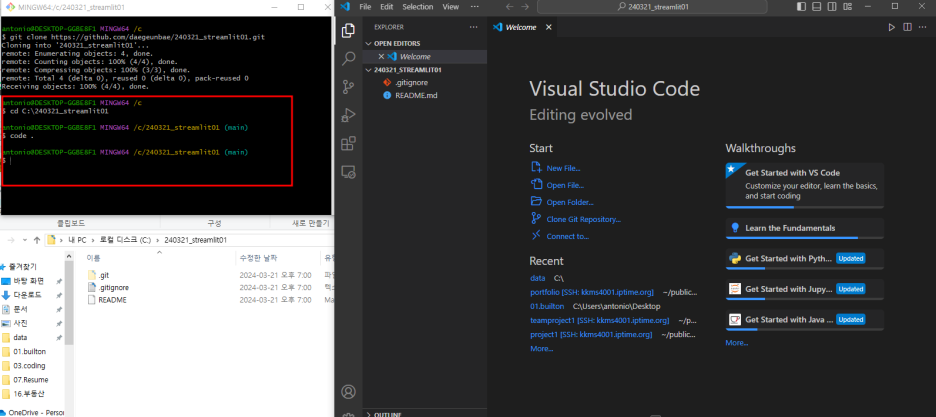Click the Open File... link
The image size is (936, 417).
pos(565,186)
